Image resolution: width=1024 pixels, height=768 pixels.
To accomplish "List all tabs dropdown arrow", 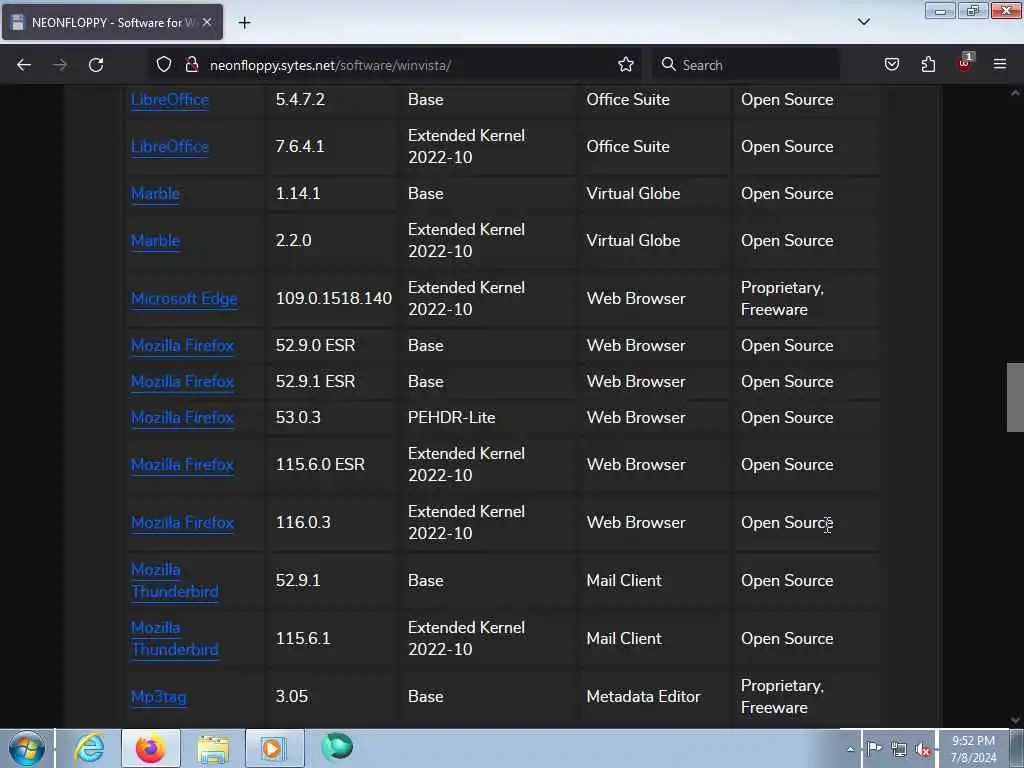I will [863, 22].
